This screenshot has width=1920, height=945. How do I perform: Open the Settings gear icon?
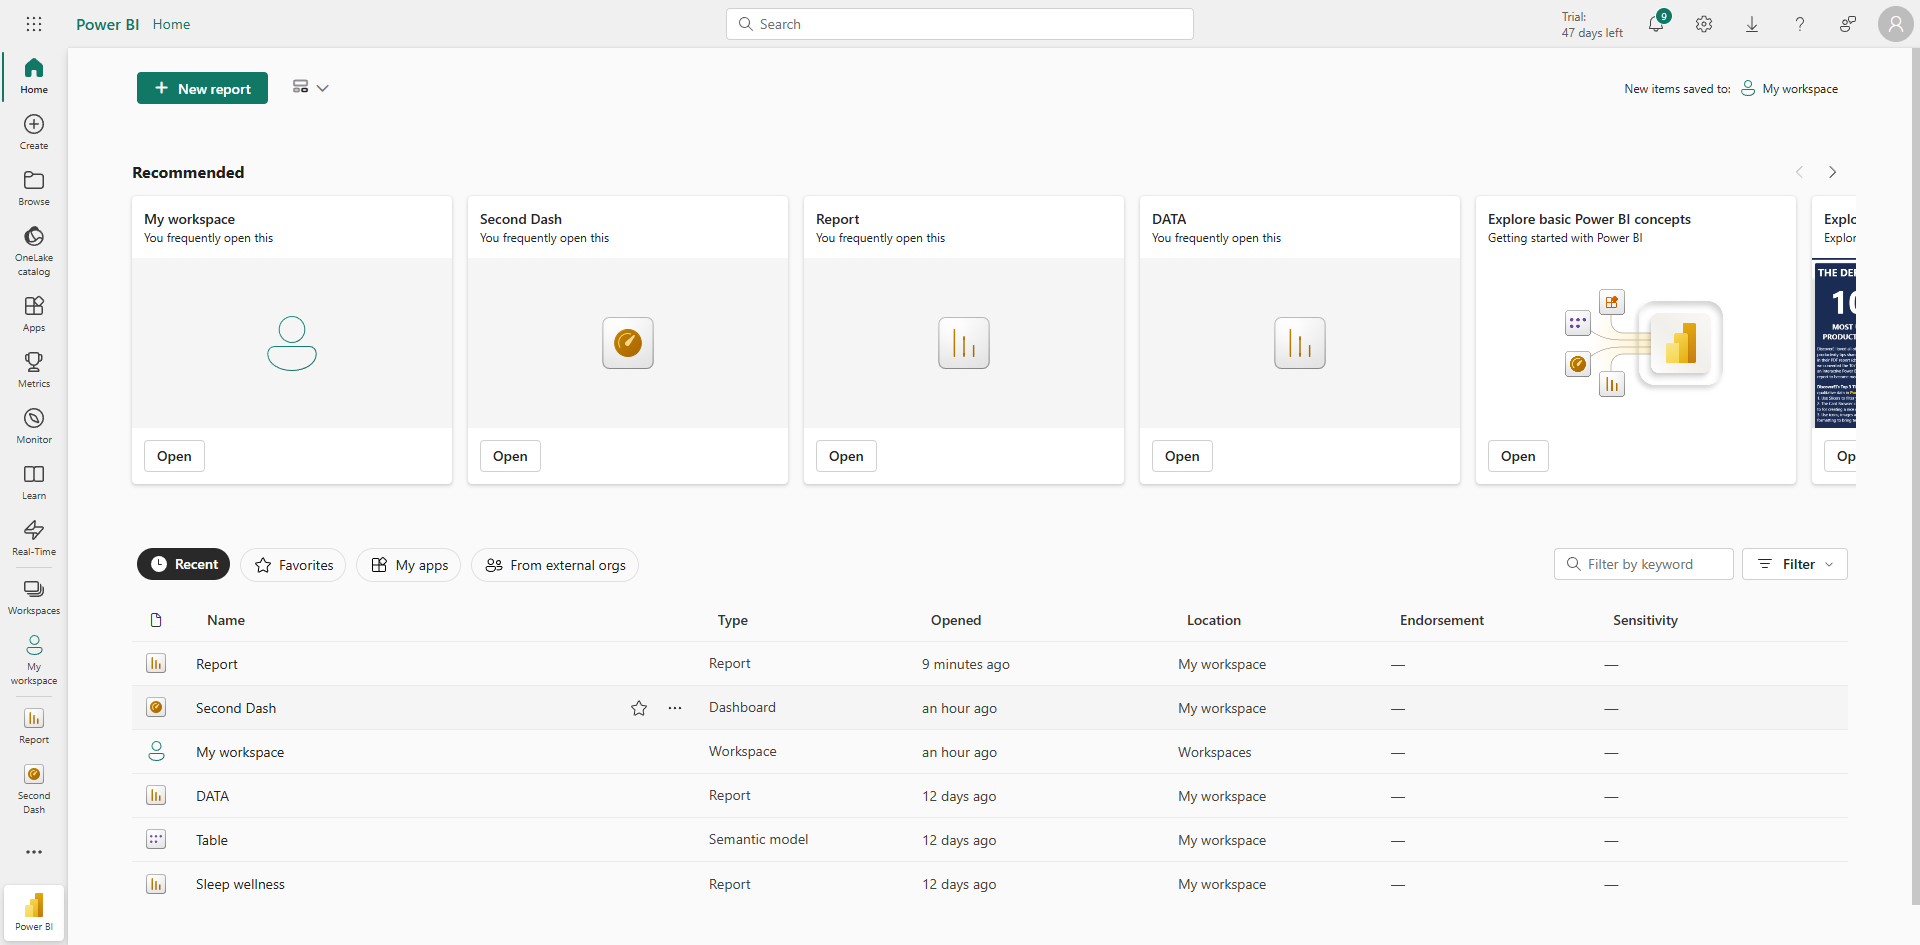point(1704,25)
